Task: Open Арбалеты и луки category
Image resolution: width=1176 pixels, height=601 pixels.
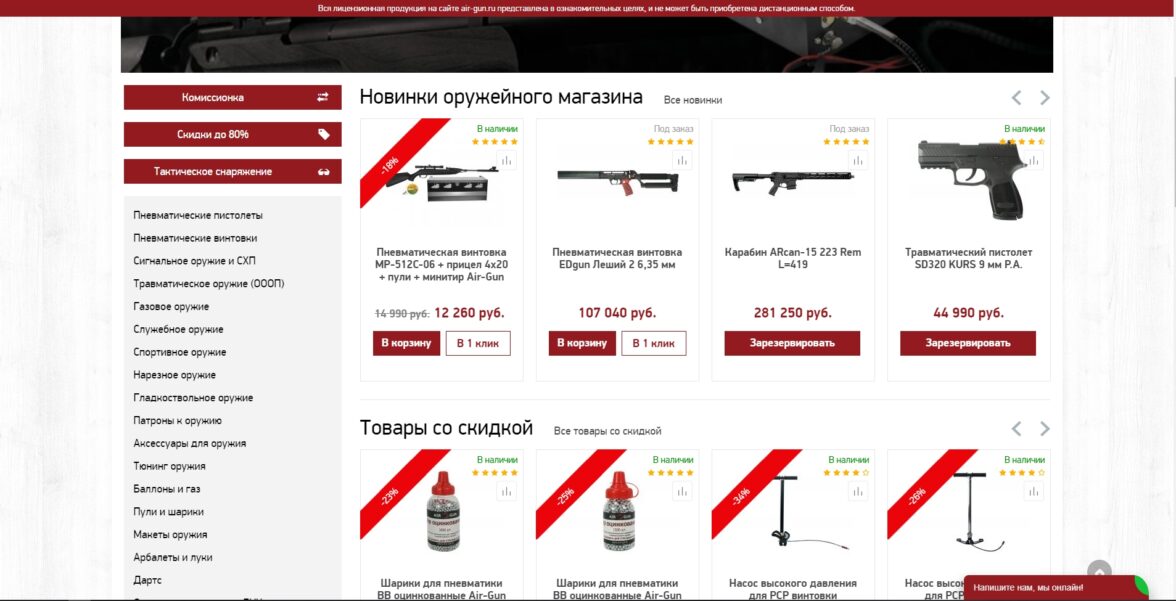Action: pos(172,557)
